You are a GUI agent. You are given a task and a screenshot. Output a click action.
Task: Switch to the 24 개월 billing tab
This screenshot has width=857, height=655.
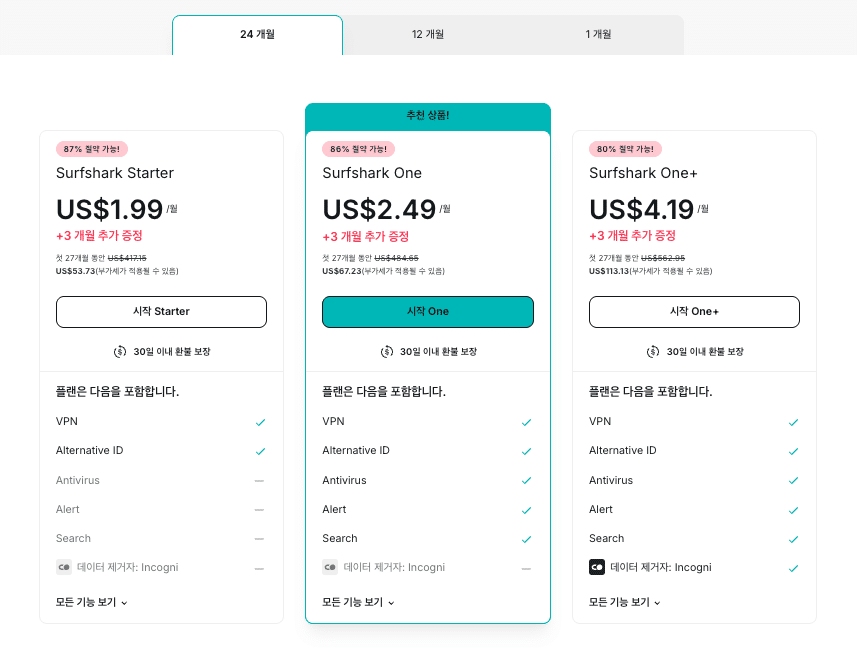click(x=257, y=35)
